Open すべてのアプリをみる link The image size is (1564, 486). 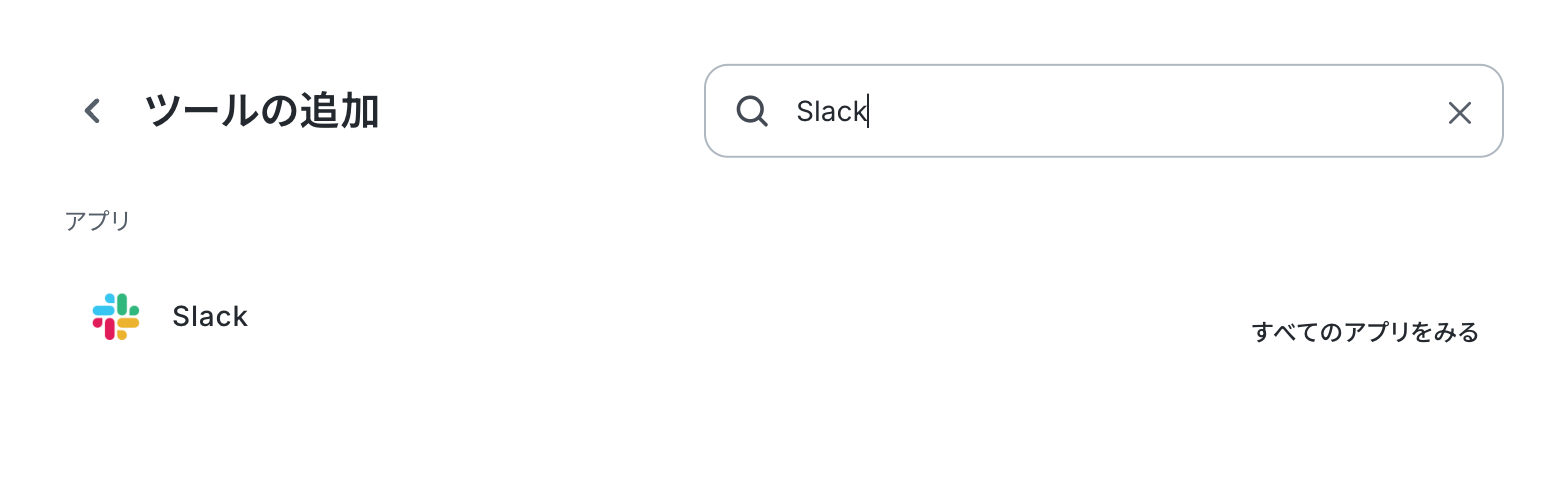coord(1365,332)
